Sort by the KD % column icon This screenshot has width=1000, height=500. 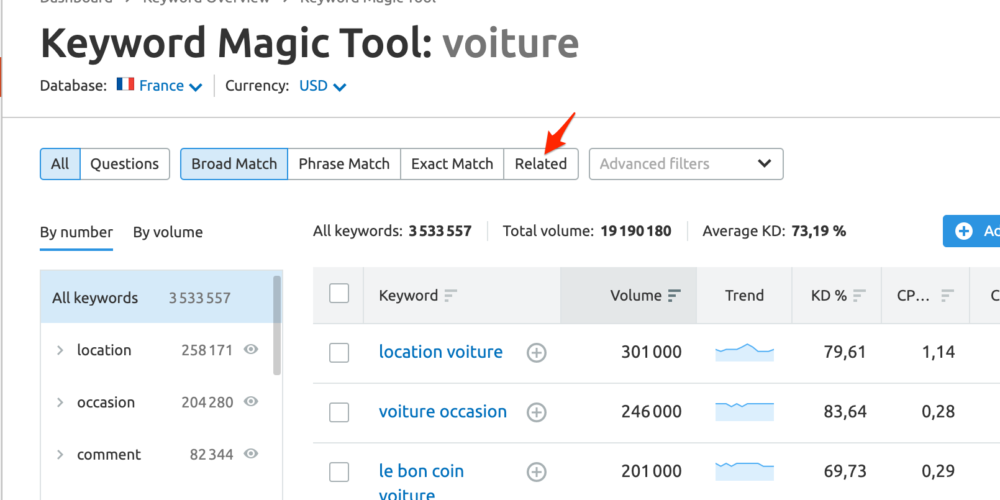(x=860, y=296)
